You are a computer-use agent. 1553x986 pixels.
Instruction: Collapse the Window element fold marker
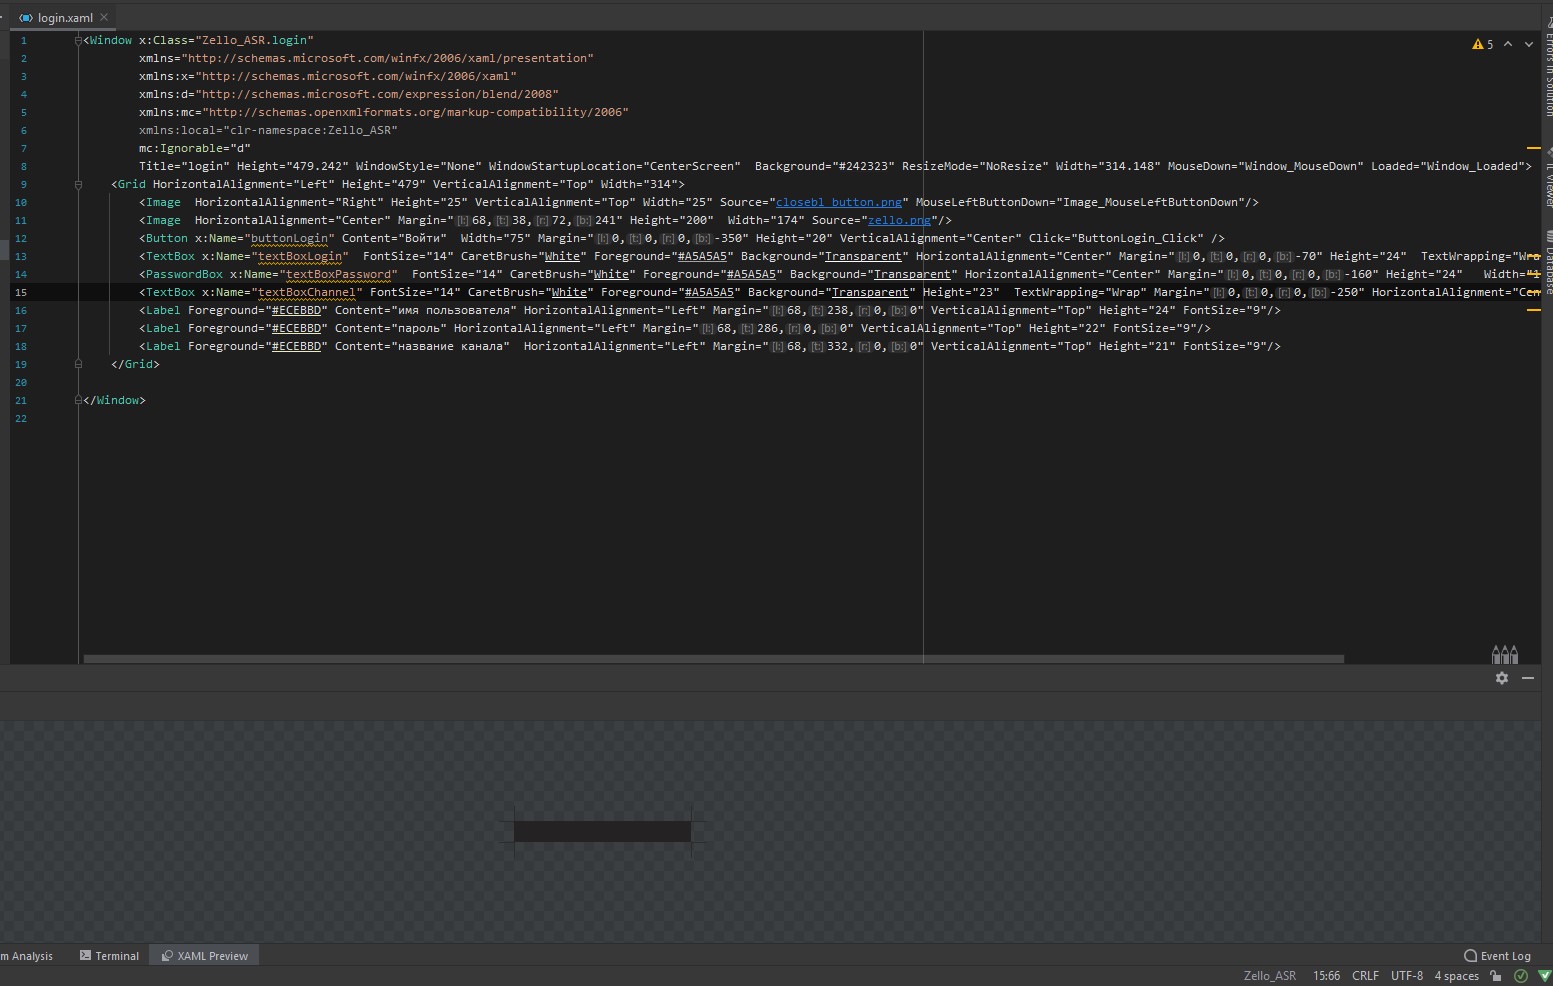[78, 40]
